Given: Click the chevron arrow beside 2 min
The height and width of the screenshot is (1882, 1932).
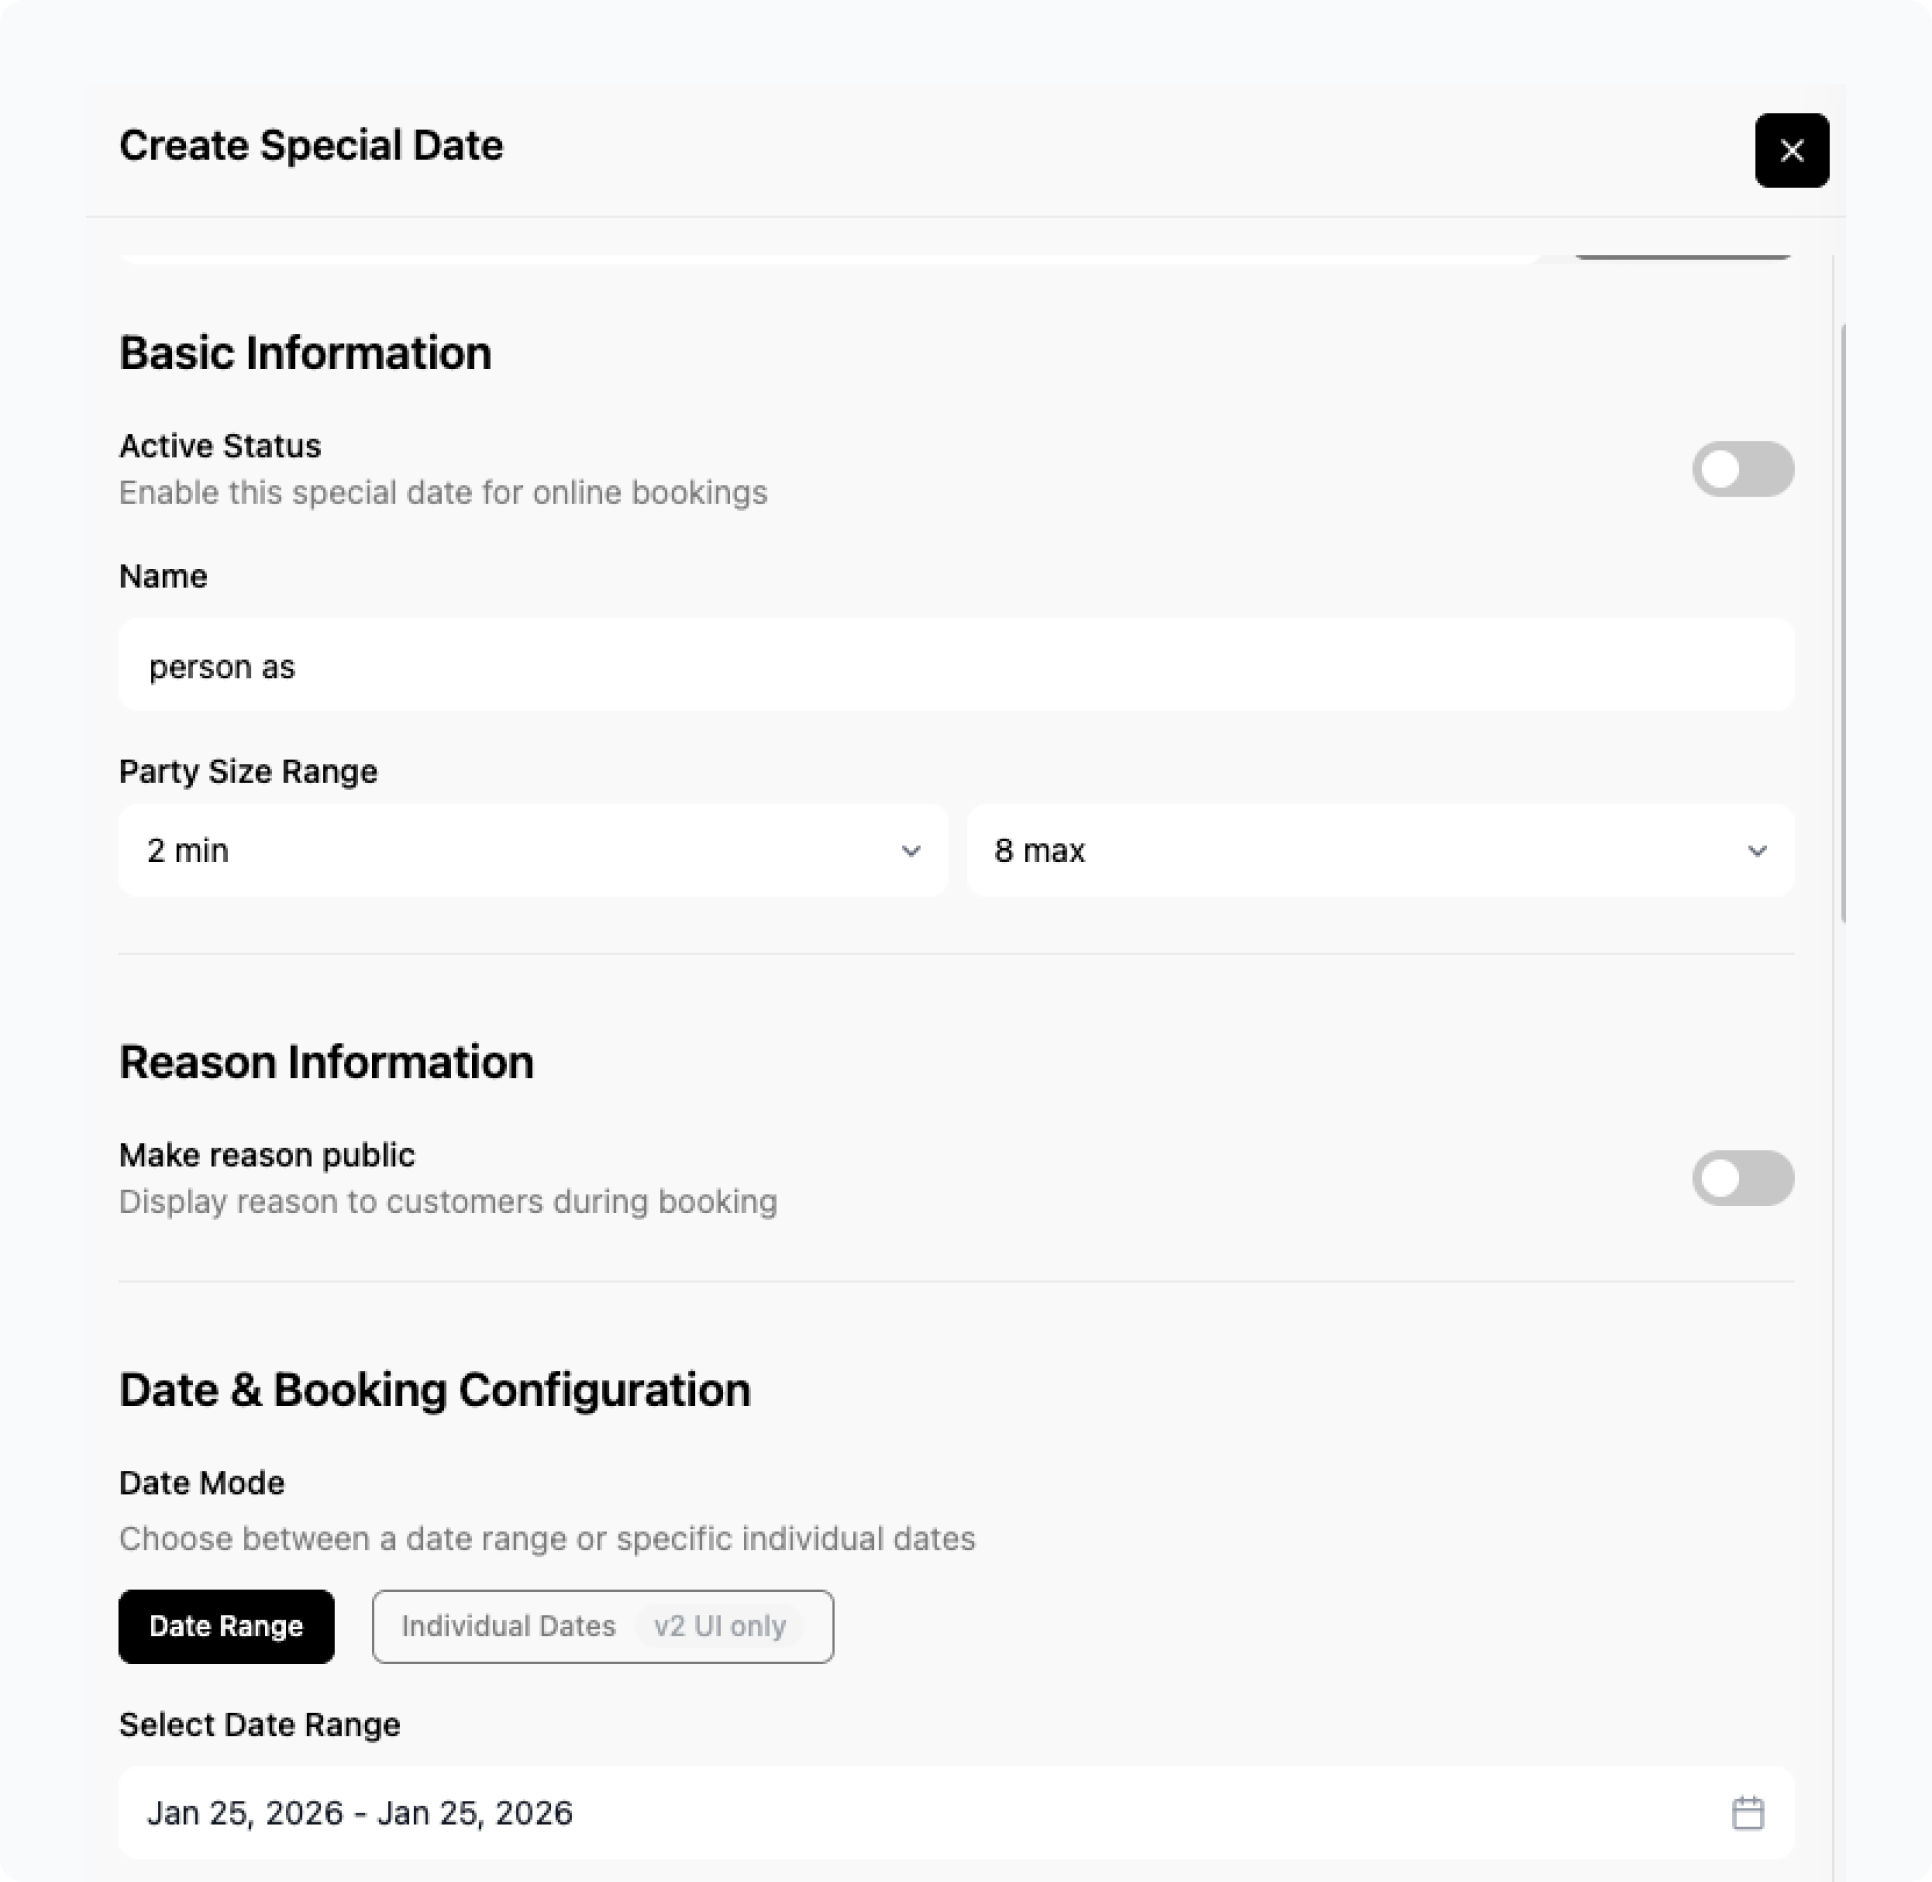Looking at the screenshot, I should [910, 851].
